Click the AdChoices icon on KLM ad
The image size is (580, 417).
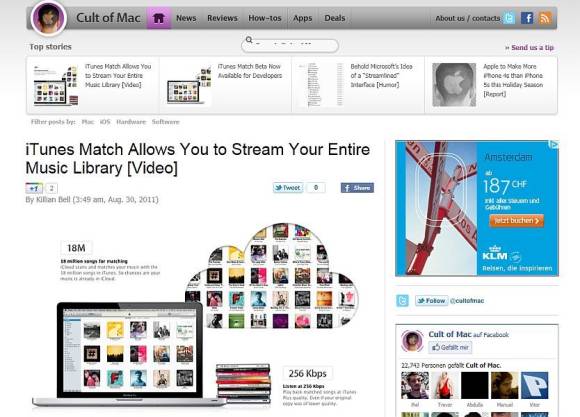554,145
